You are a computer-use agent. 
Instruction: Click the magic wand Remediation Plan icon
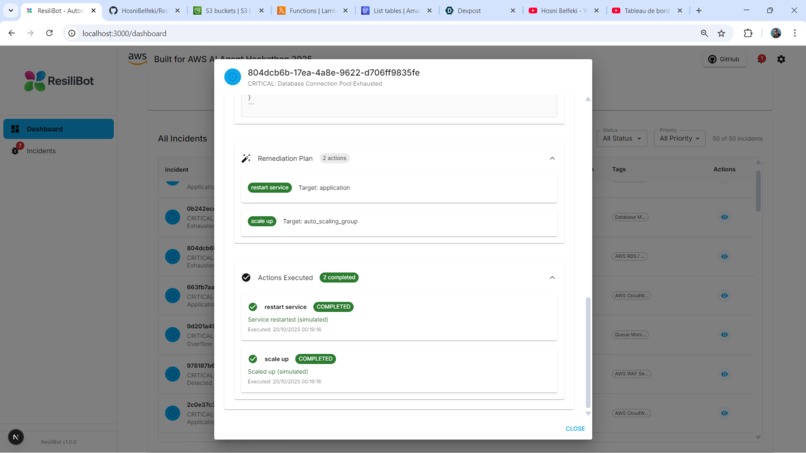click(246, 158)
